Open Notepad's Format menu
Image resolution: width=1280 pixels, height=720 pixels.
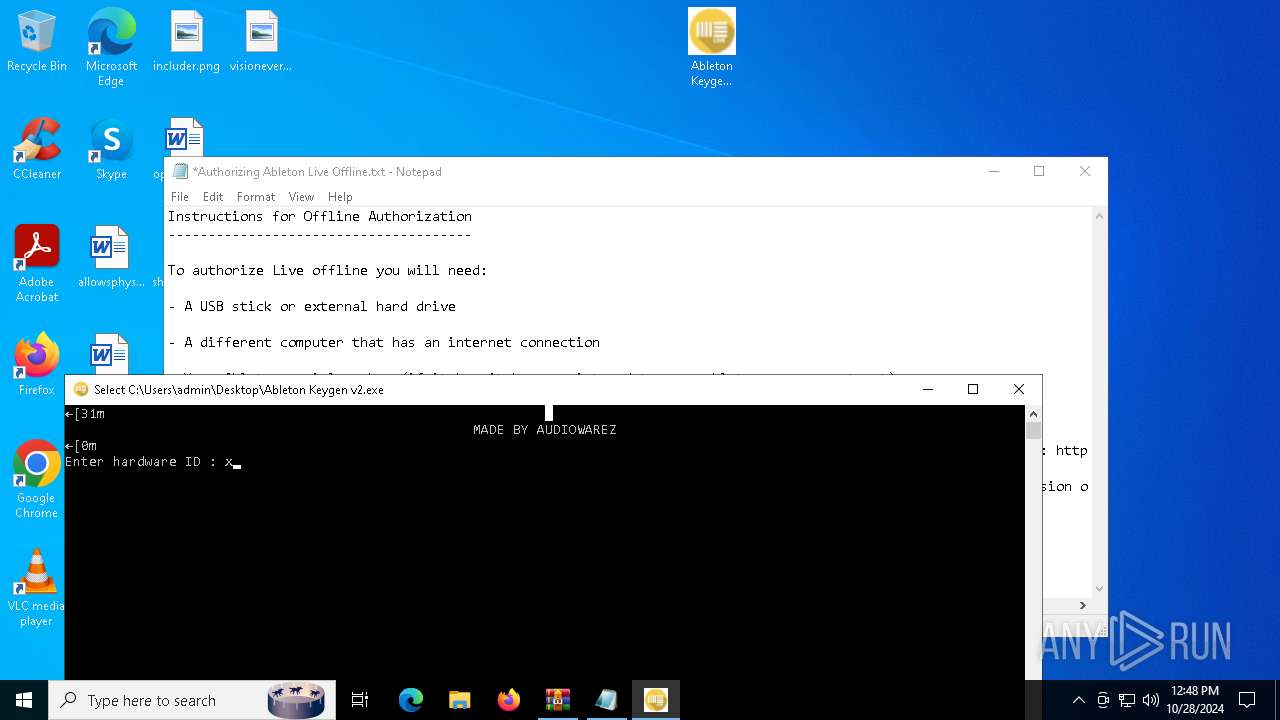(256, 197)
